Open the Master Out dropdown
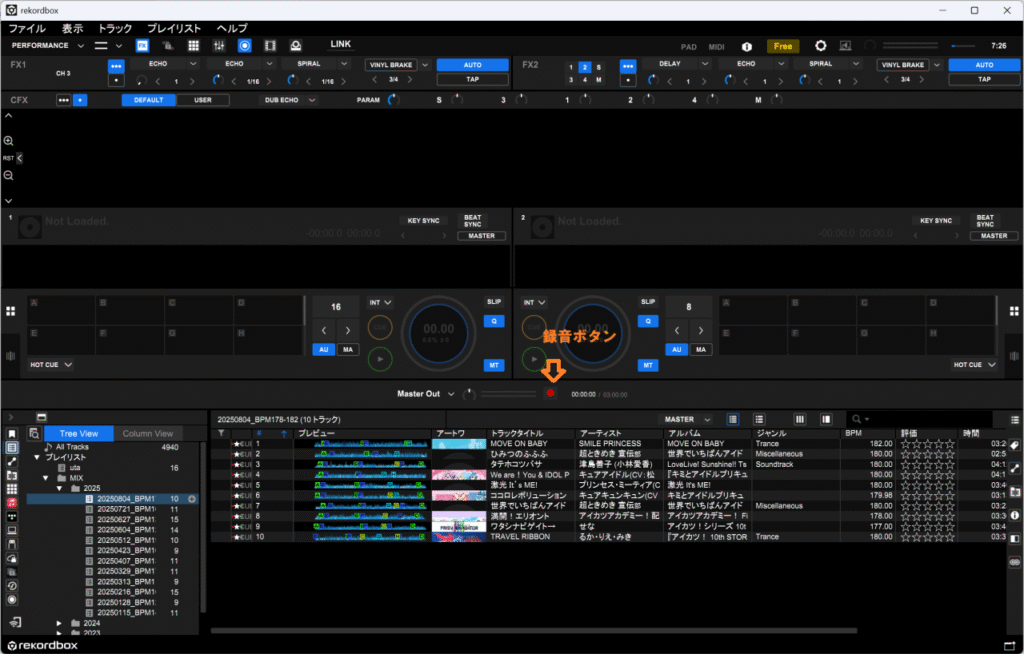Image resolution: width=1024 pixels, height=654 pixels. pyautogui.click(x=451, y=394)
